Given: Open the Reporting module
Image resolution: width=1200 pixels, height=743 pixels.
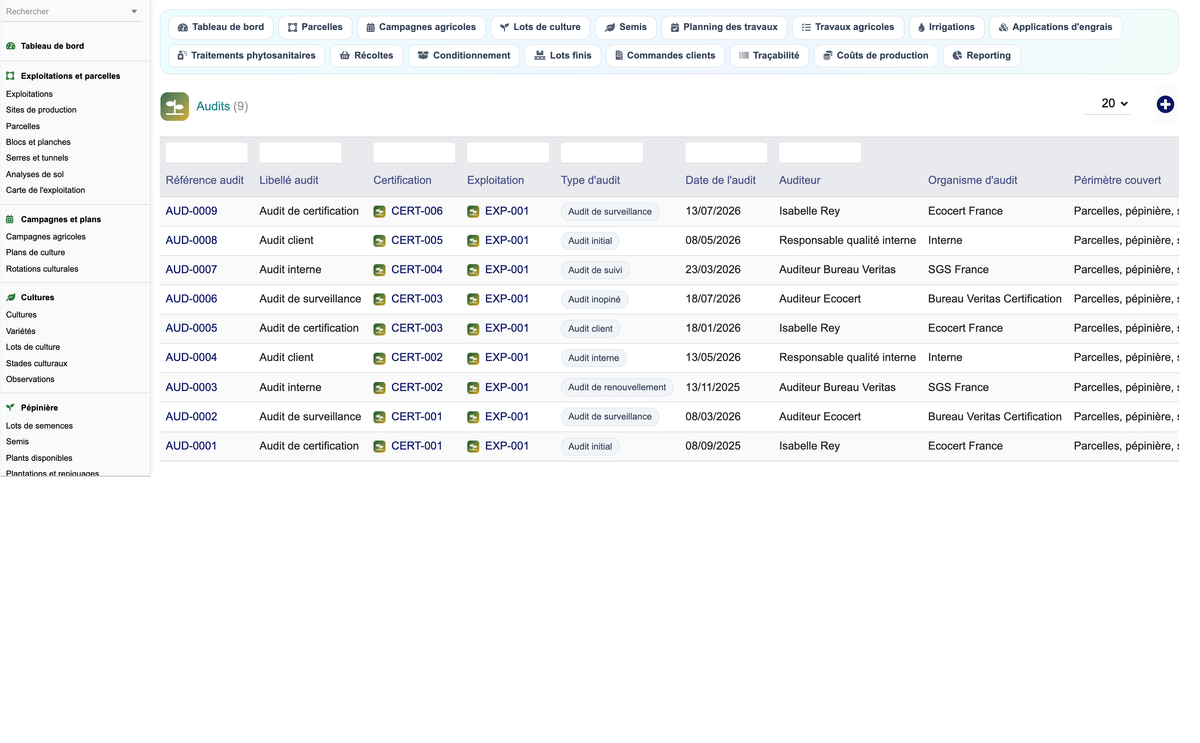Looking at the screenshot, I should tap(981, 55).
